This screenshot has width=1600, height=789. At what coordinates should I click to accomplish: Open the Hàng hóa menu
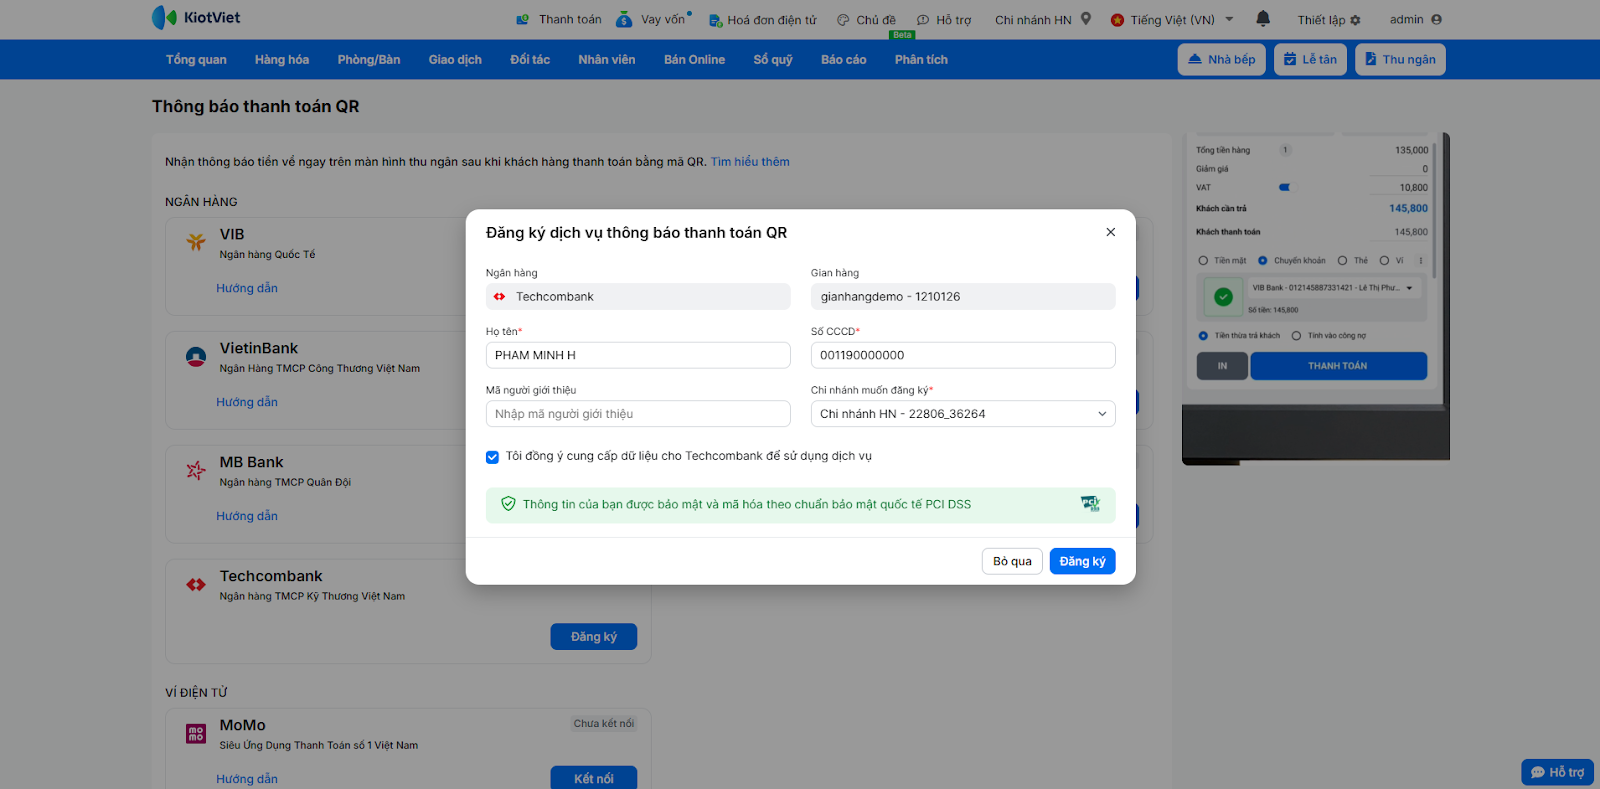point(281,60)
